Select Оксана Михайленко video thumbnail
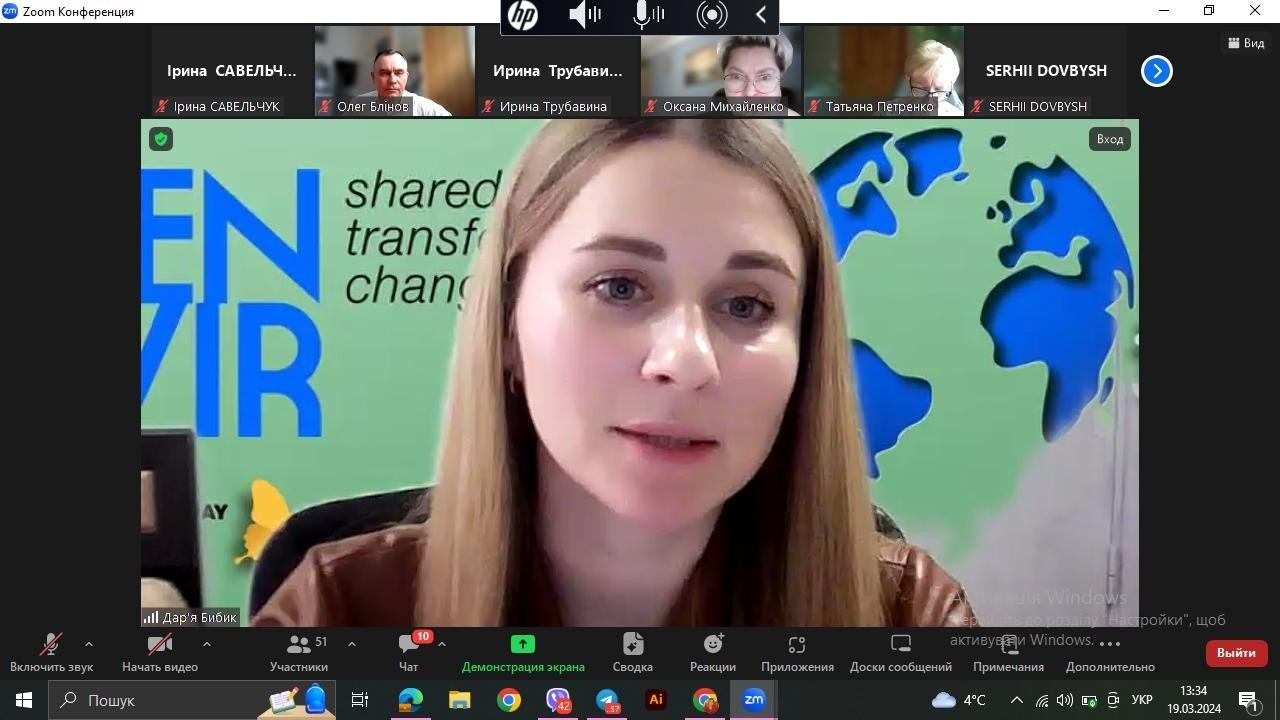This screenshot has width=1280, height=720. click(x=721, y=71)
